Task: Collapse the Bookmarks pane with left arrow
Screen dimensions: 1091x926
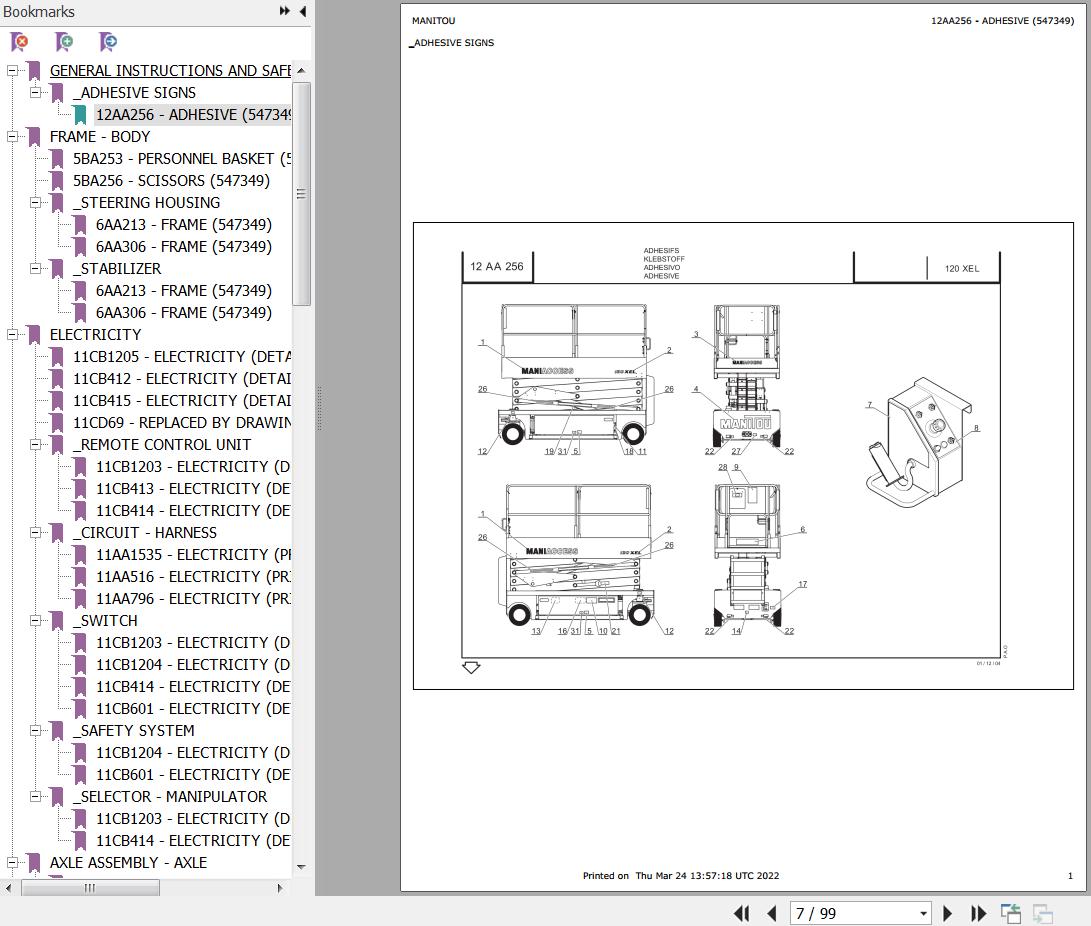Action: click(303, 11)
